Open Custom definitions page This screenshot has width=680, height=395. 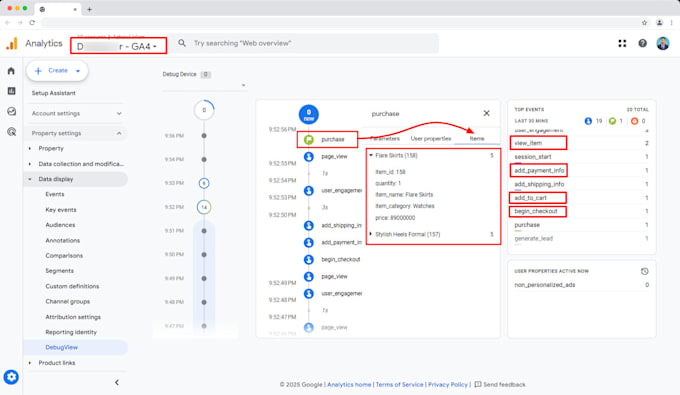pos(72,286)
